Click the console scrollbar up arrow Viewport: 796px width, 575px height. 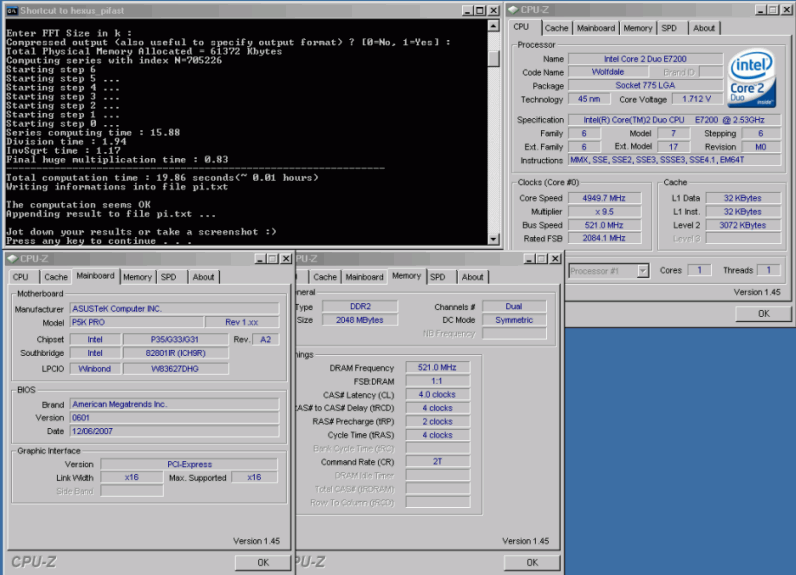[x=493, y=26]
